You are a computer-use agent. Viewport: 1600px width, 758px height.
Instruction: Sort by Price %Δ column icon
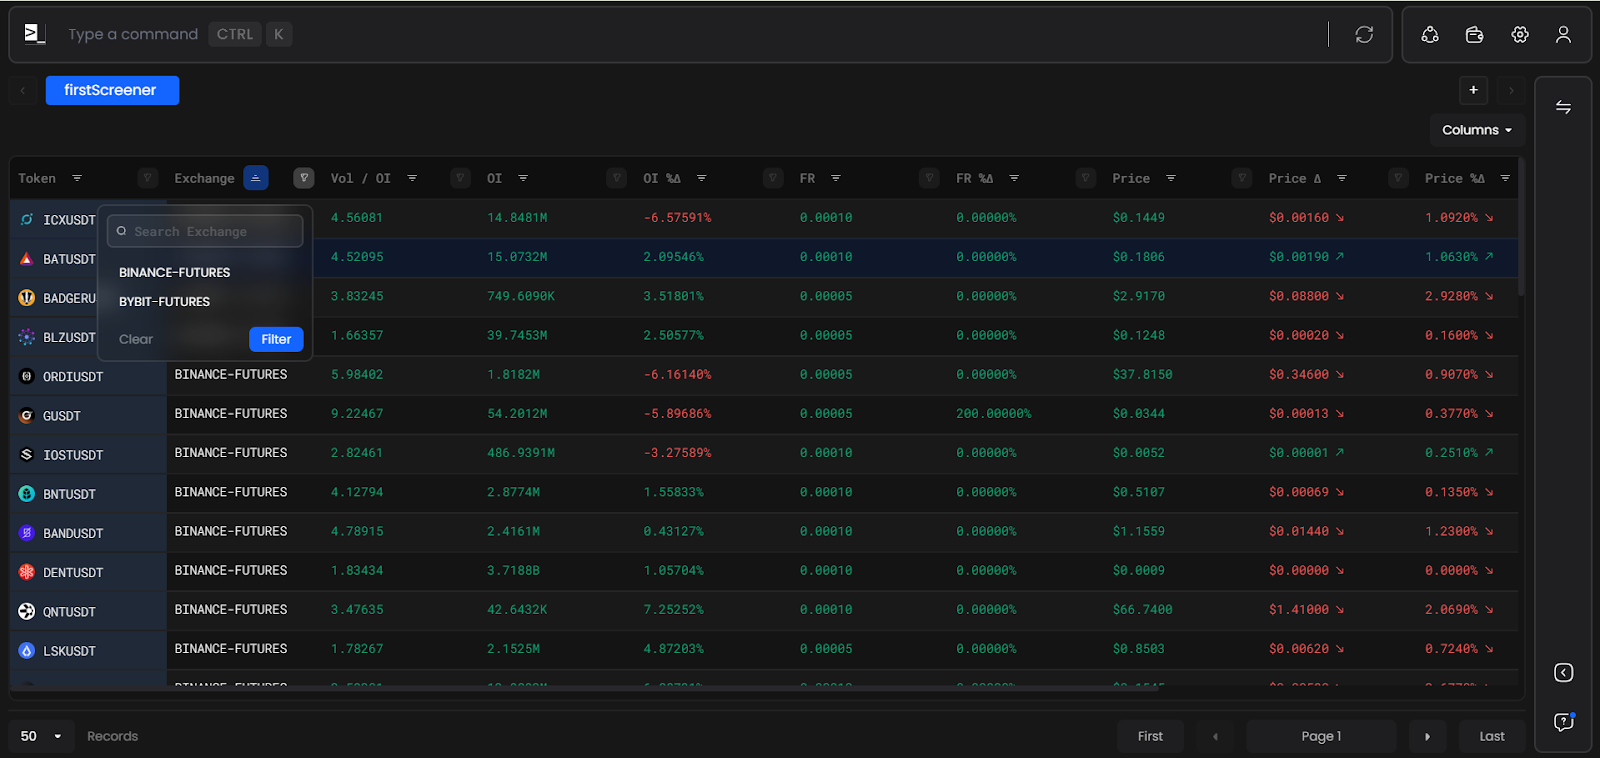(x=1505, y=178)
